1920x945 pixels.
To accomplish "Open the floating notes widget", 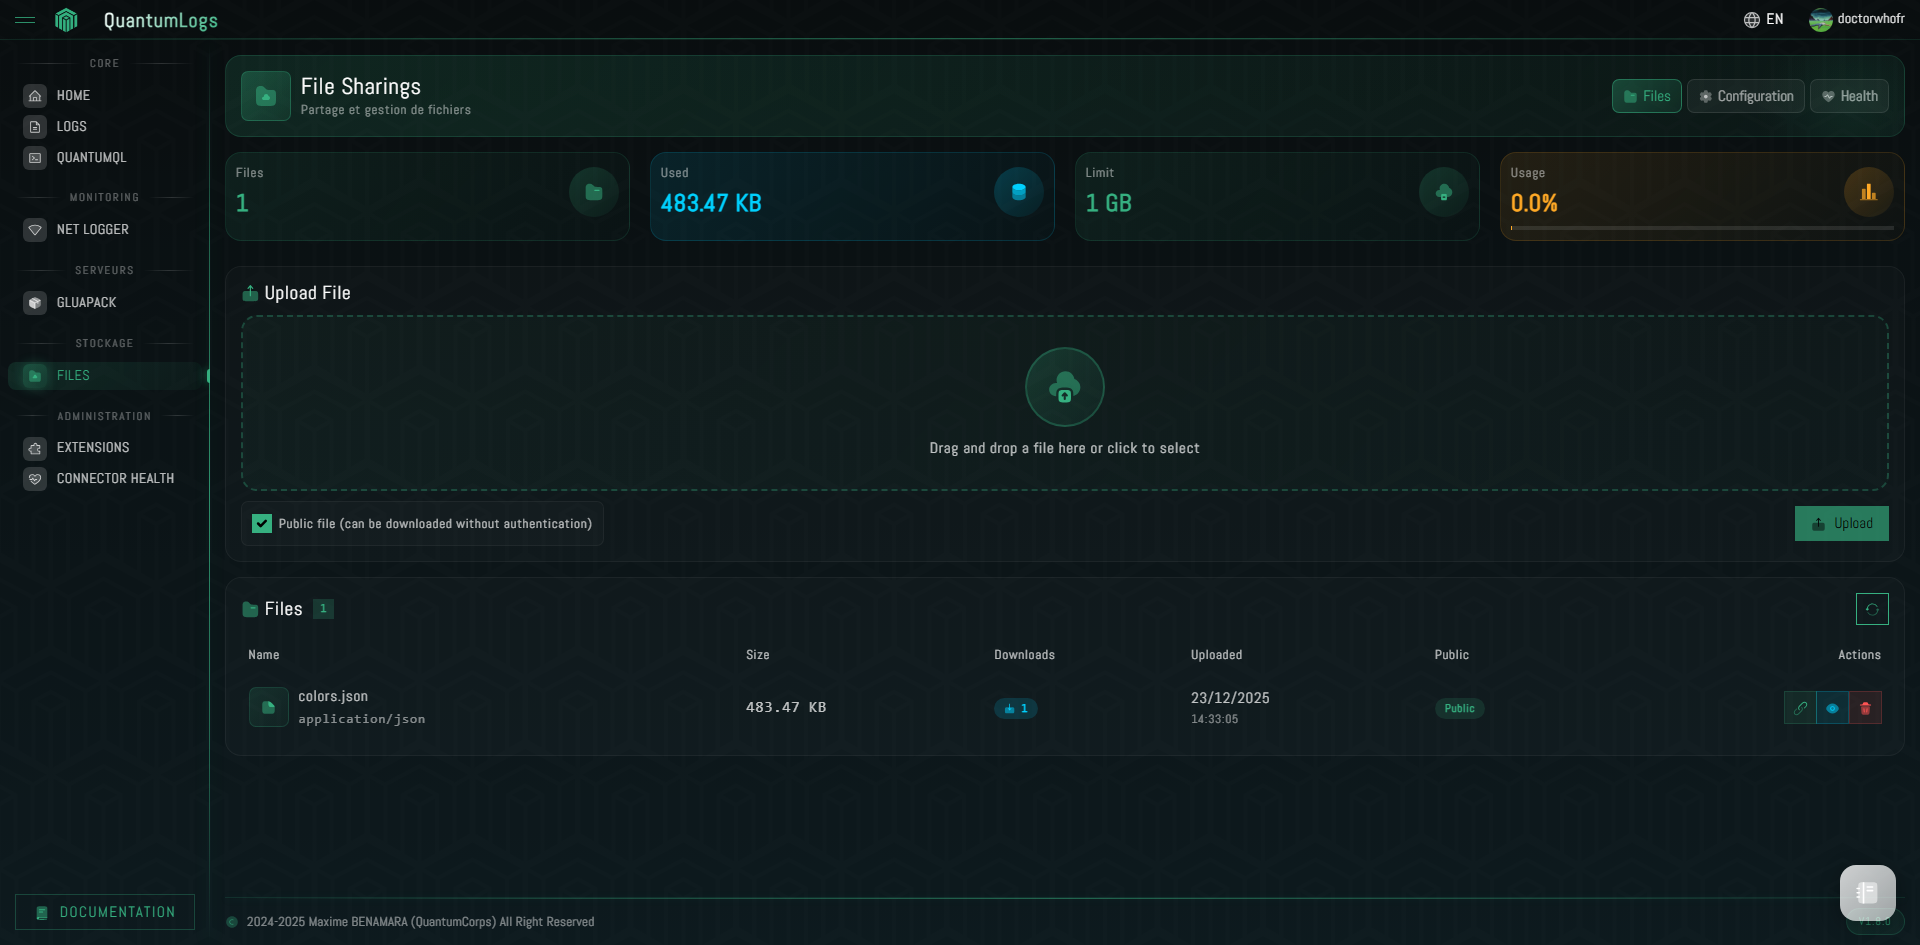I will (1868, 893).
